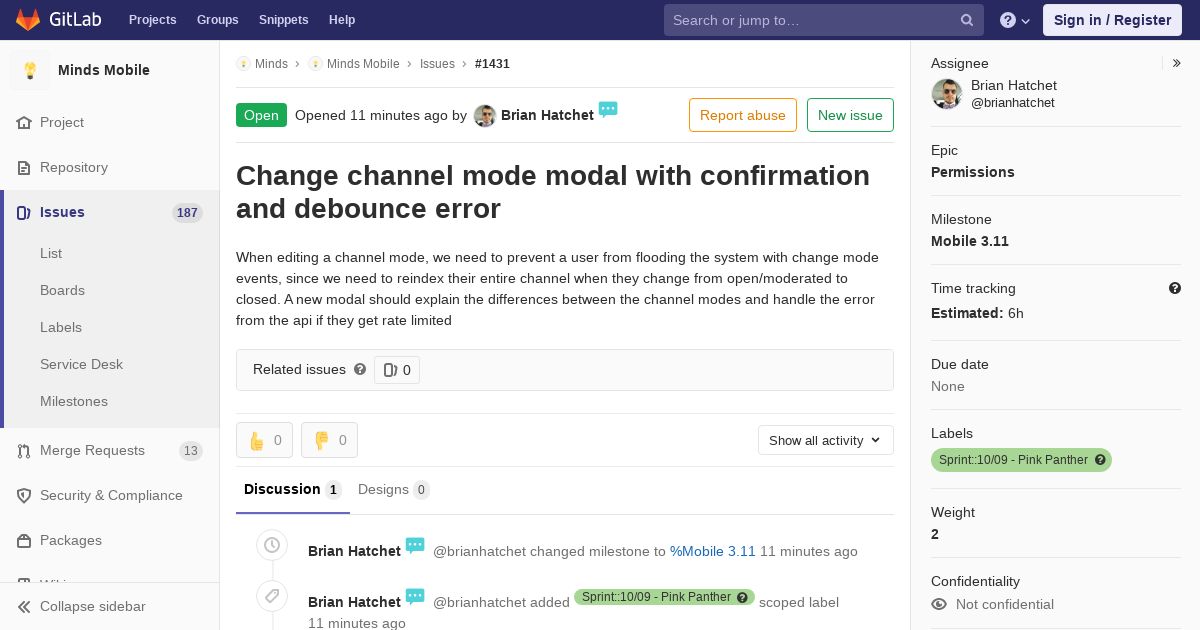Click the green Open status badge
Image resolution: width=1200 pixels, height=630 pixels.
coord(261,115)
